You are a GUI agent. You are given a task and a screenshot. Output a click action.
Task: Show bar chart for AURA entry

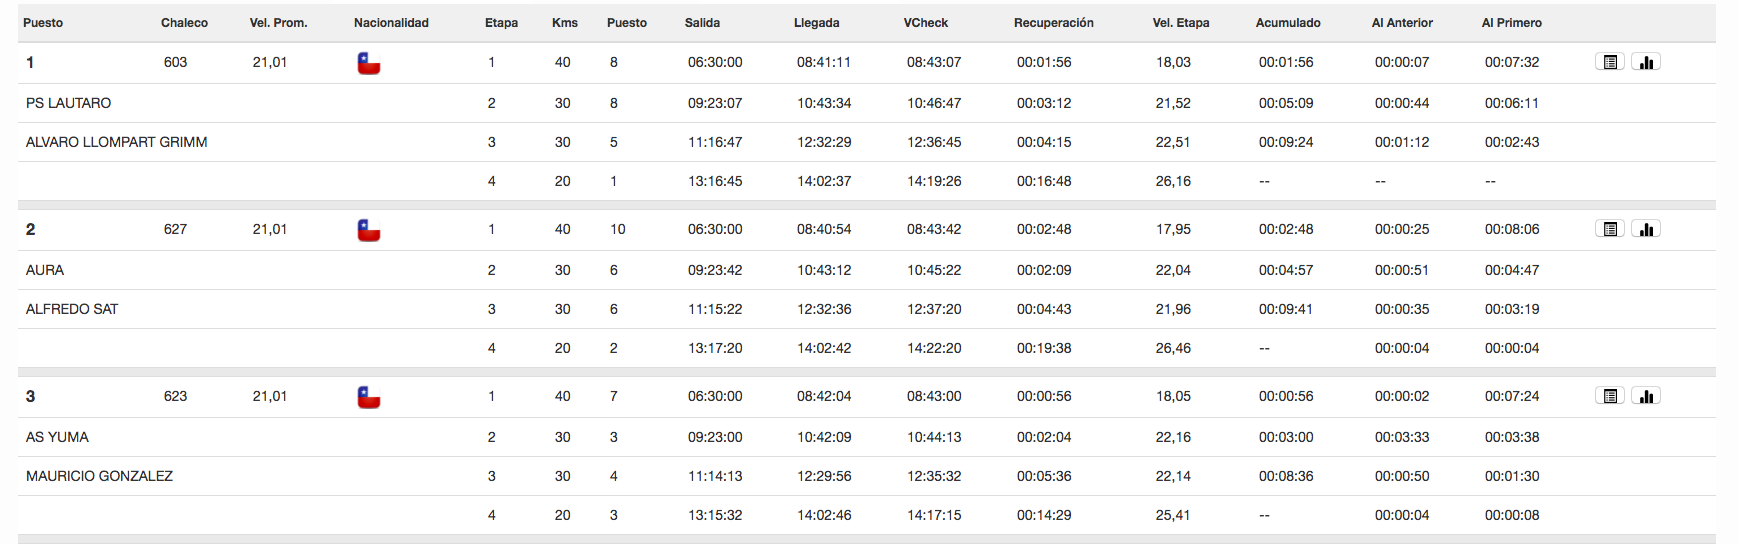(x=1646, y=229)
